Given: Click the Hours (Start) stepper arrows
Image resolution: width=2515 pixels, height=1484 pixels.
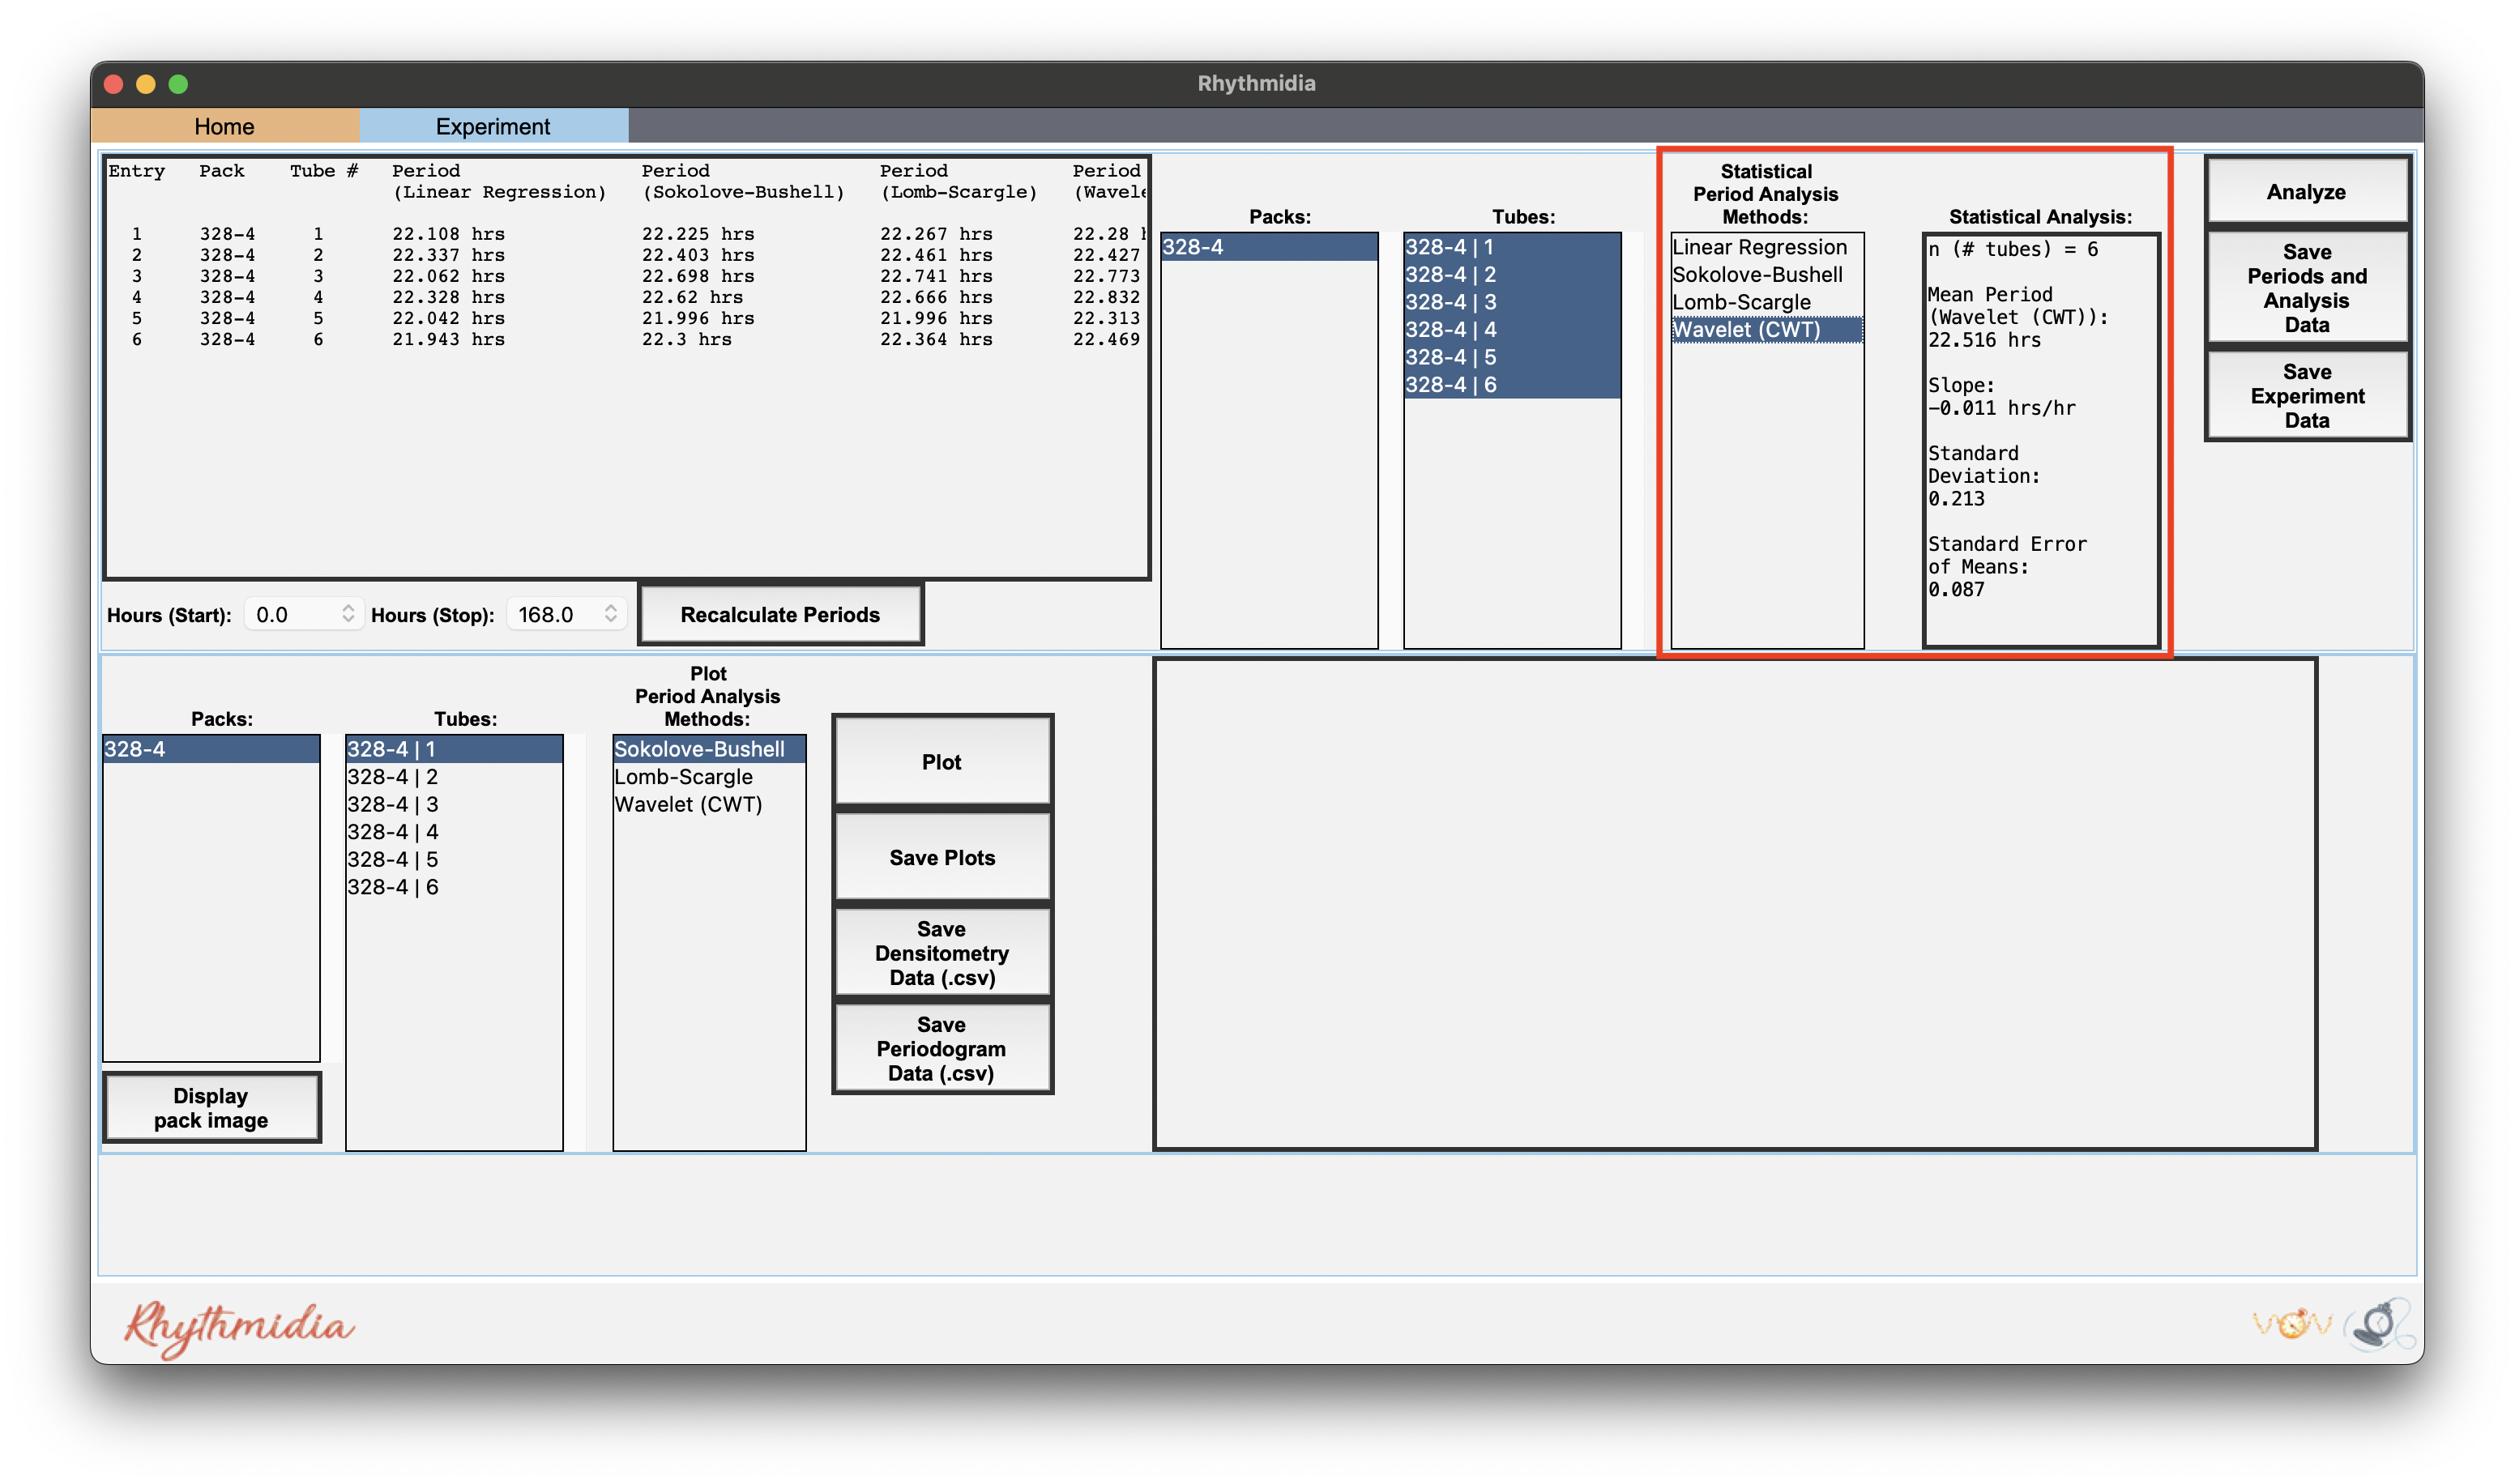Looking at the screenshot, I should click(348, 614).
